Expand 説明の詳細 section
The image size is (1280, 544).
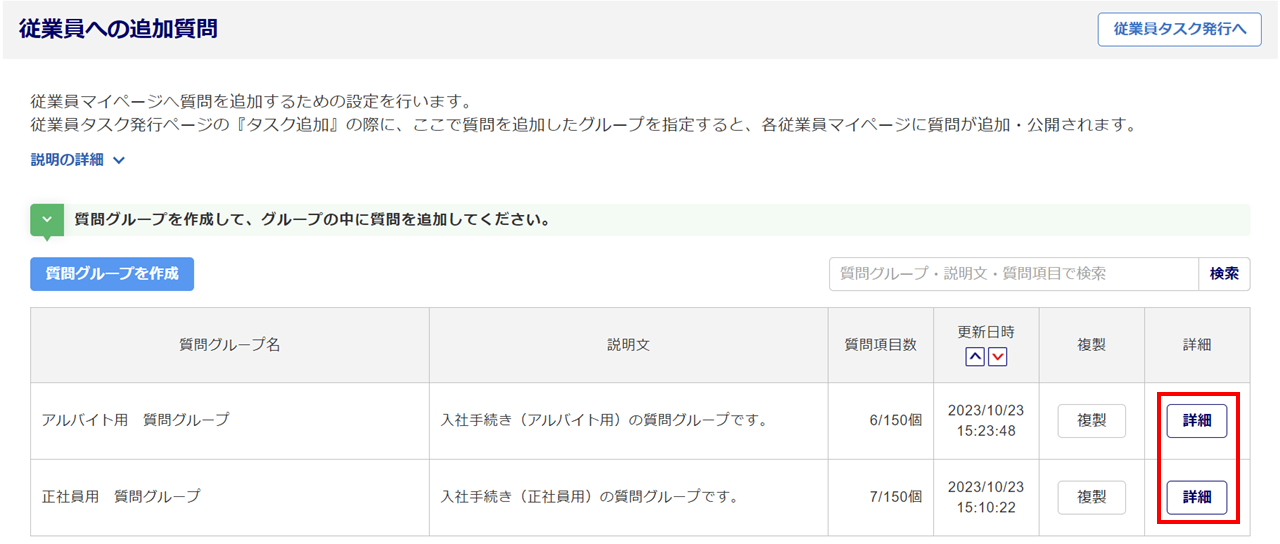(78, 159)
